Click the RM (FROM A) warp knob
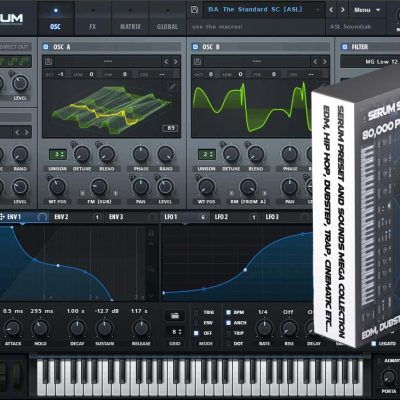This screenshot has width=400, height=400. click(x=248, y=187)
